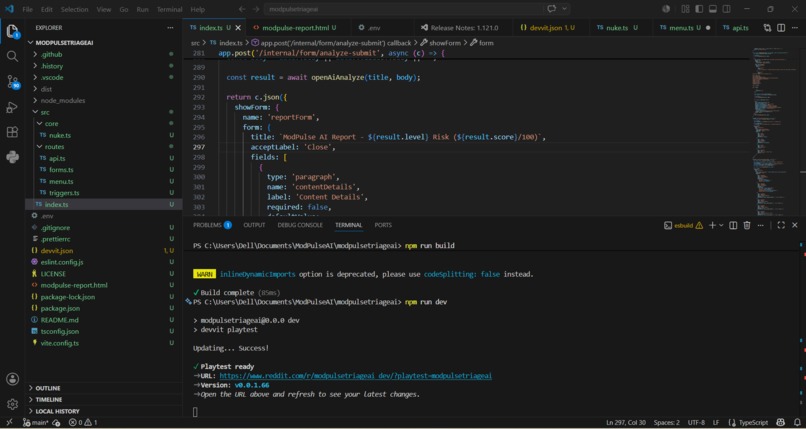
Task: Click the main* branch in status bar
Action: 39,422
